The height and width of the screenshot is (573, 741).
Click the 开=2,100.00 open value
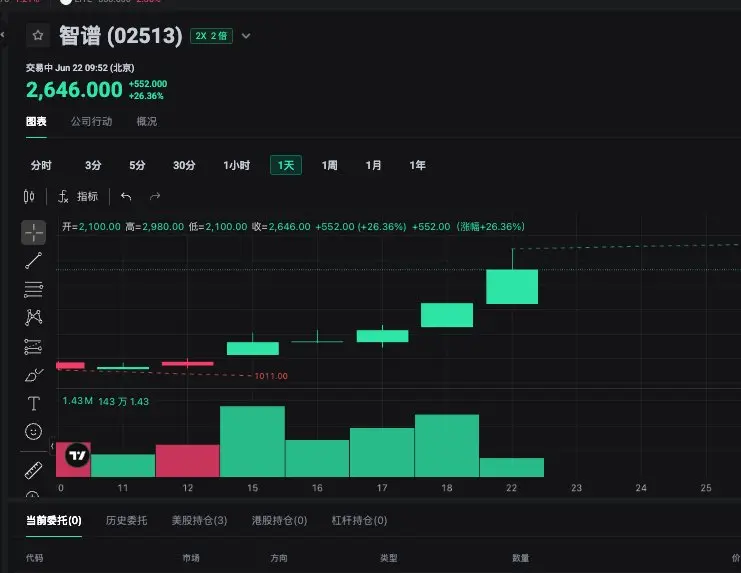pyautogui.click(x=91, y=227)
